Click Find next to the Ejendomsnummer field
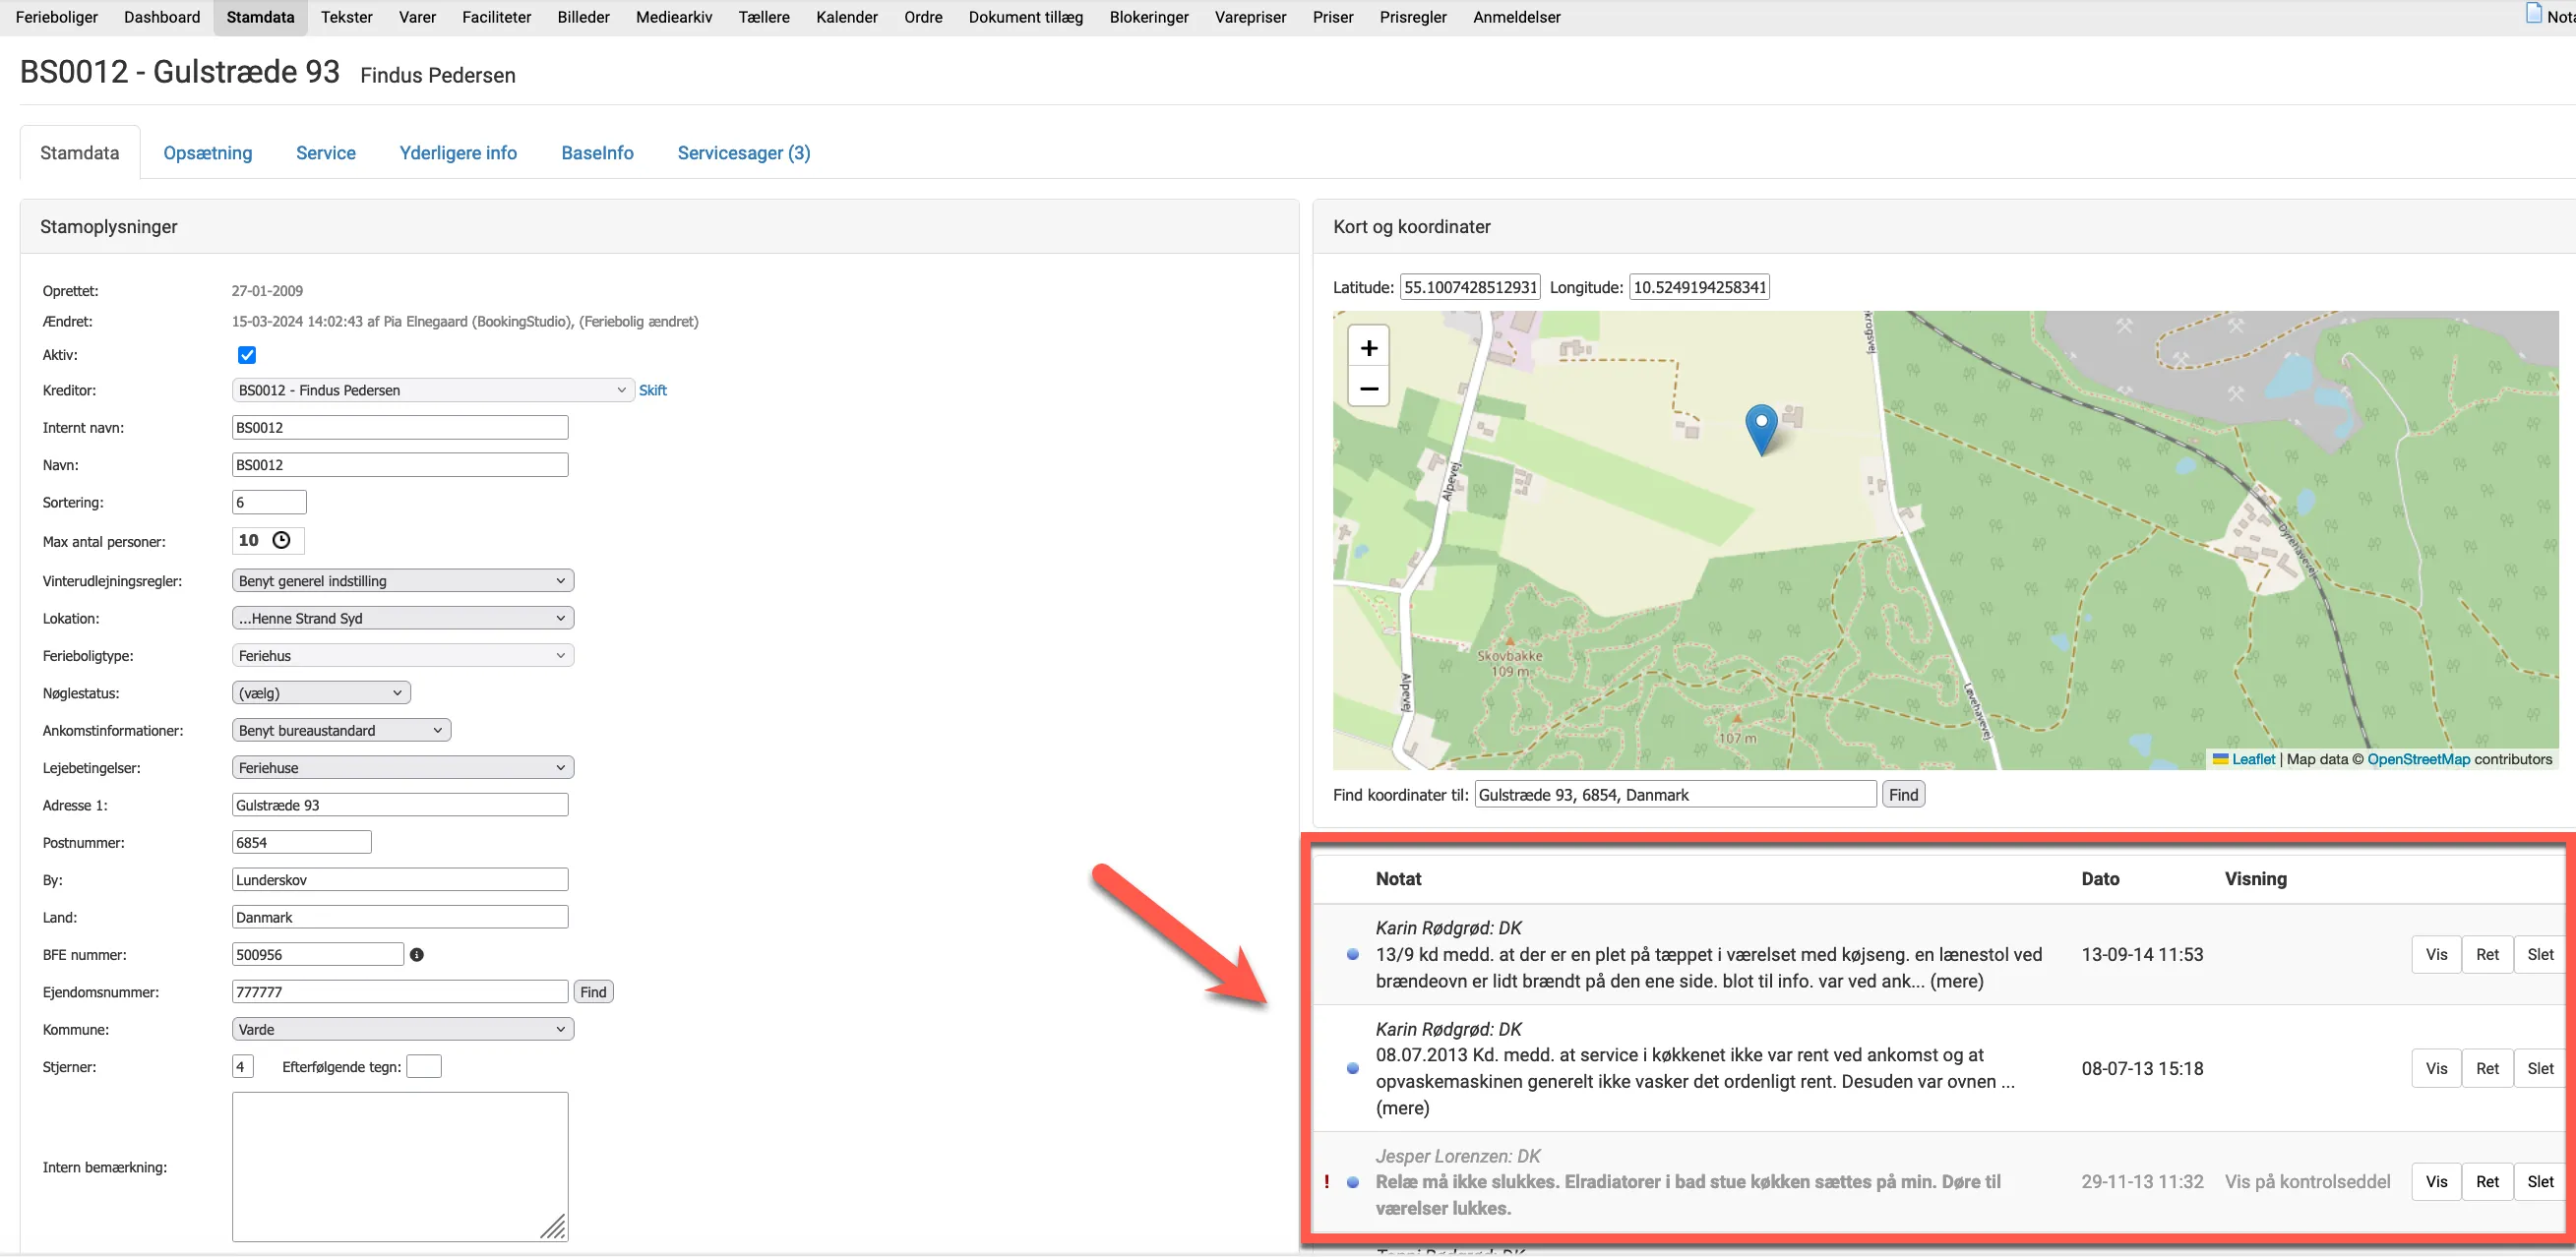This screenshot has height=1257, width=2576. coord(592,991)
